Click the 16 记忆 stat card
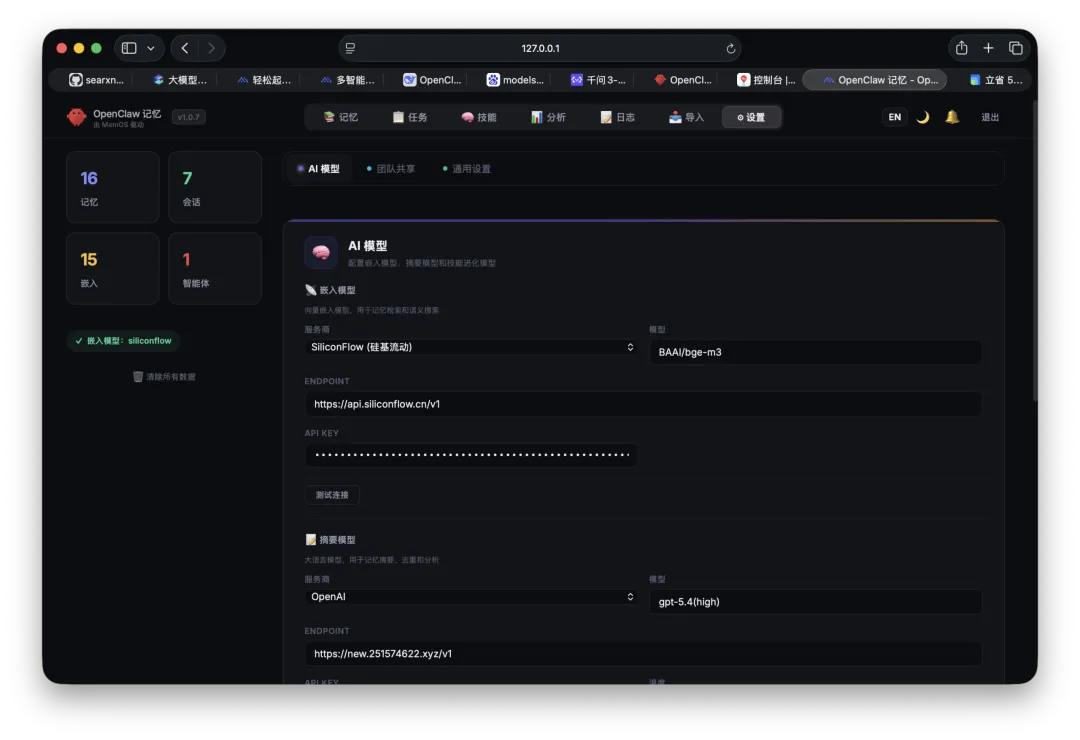This screenshot has height=740, width=1080. click(113, 187)
